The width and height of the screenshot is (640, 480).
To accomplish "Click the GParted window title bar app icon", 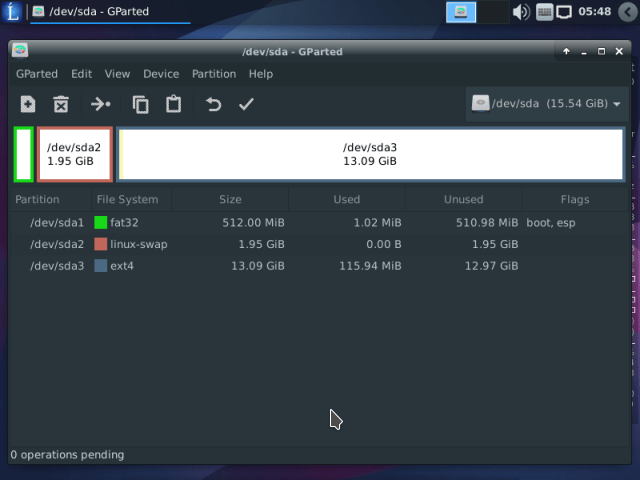I will pos(20,51).
